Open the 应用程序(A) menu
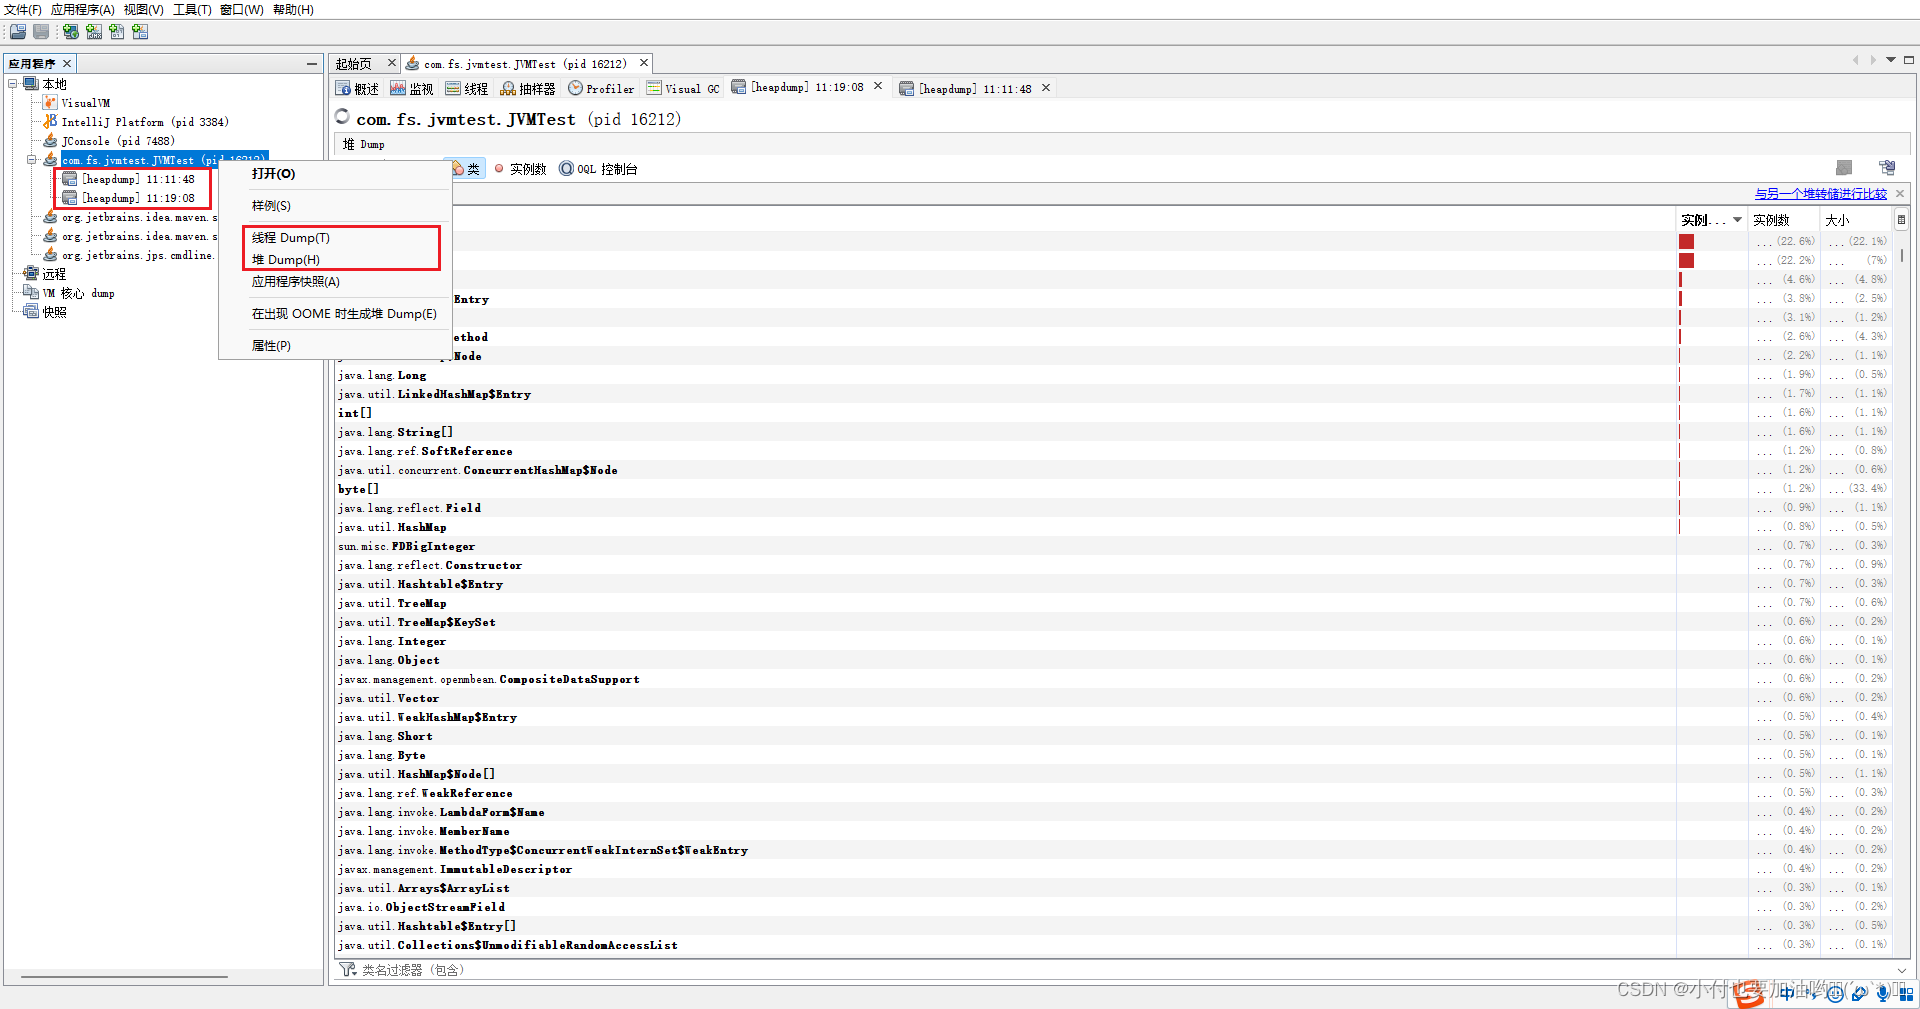 (82, 10)
